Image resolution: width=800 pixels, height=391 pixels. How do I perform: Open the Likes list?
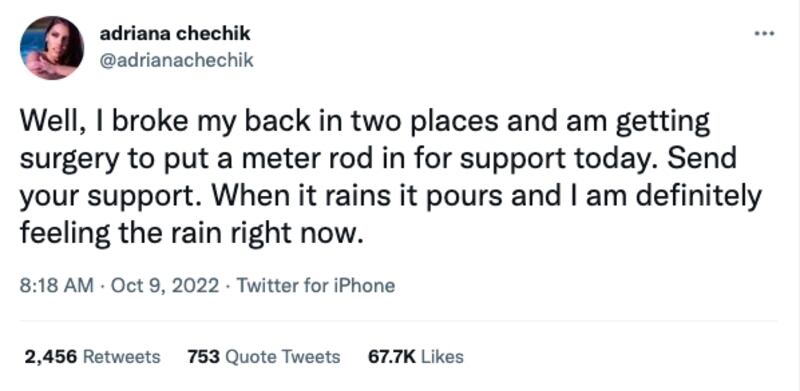click(443, 356)
